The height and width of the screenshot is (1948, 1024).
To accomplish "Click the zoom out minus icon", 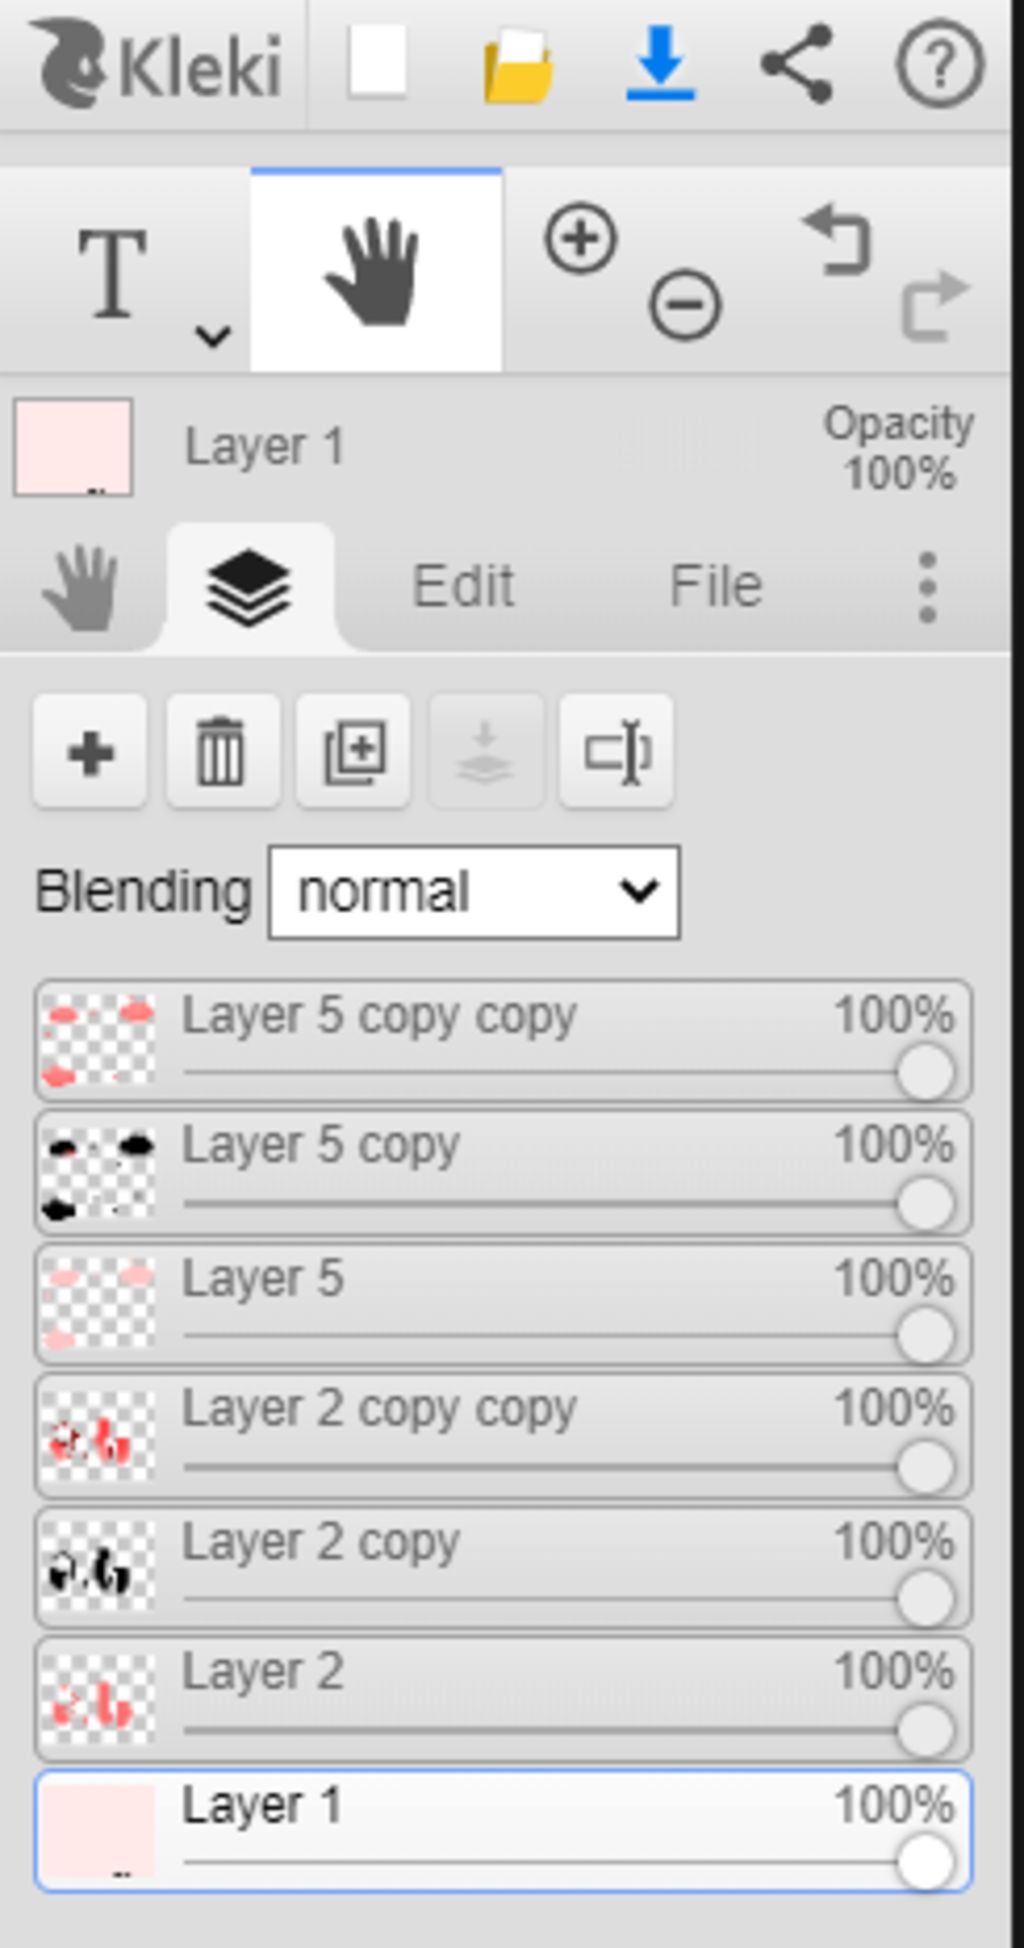I will click(685, 304).
